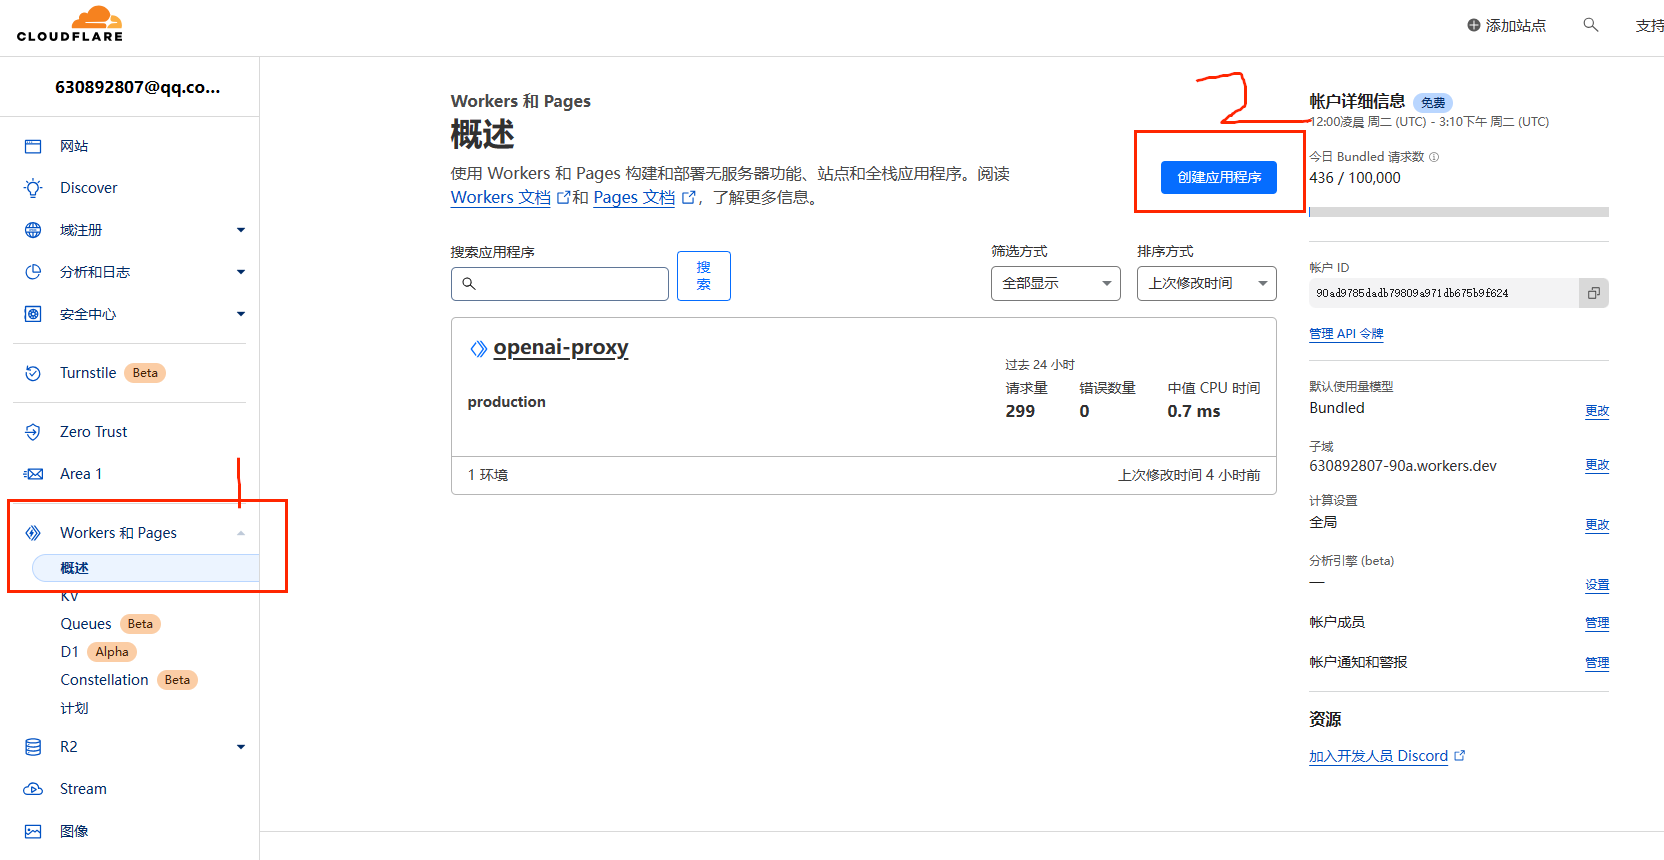
Task: Open the 排序方式 上次修改时间 dropdown
Action: pos(1207,283)
